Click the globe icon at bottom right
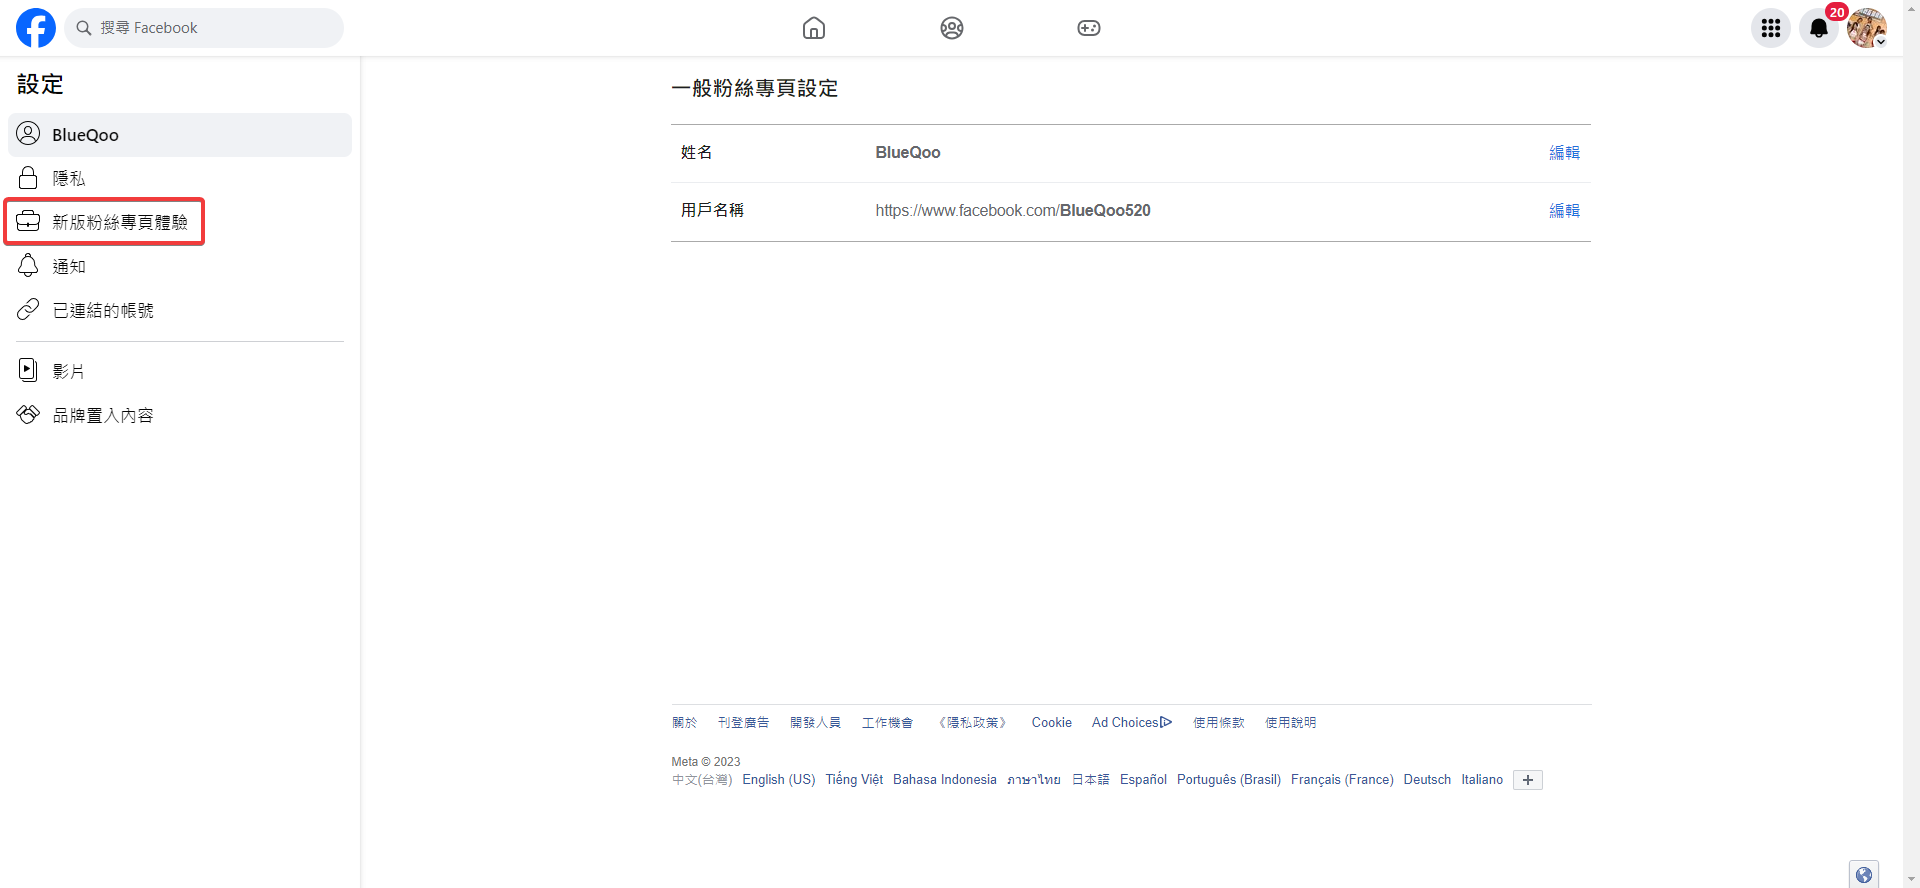 (1863, 875)
